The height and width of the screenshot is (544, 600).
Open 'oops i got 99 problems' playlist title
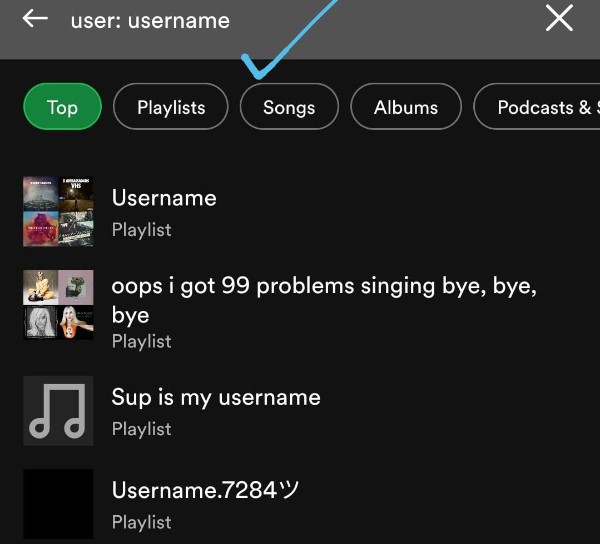pos(324,300)
